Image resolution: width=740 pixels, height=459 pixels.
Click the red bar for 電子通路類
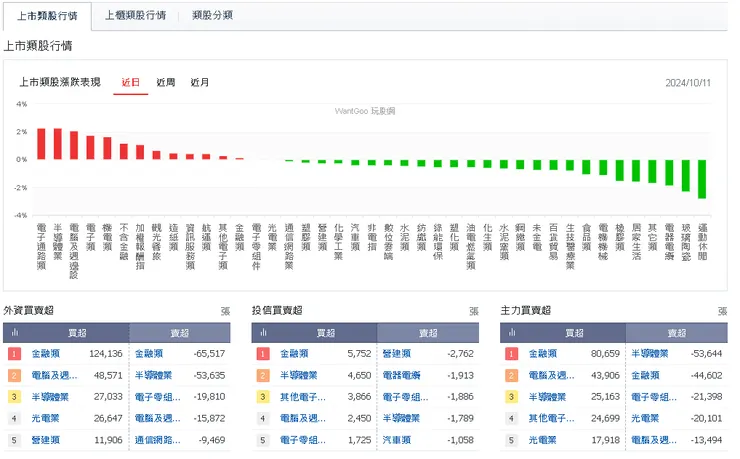[41, 144]
